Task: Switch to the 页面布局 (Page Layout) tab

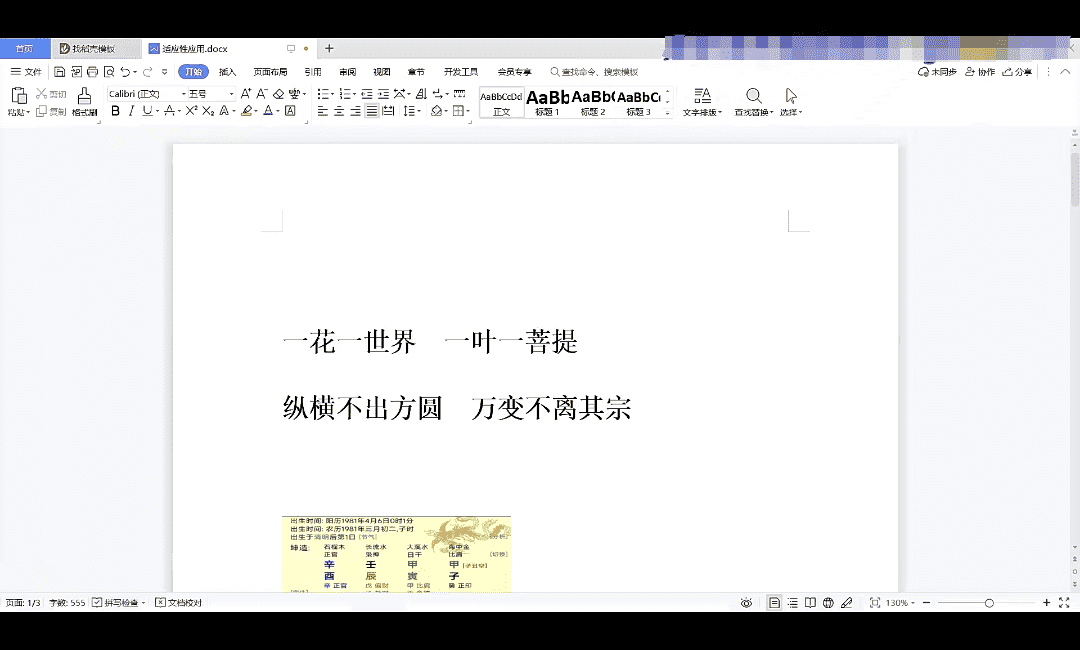Action: 270,72
